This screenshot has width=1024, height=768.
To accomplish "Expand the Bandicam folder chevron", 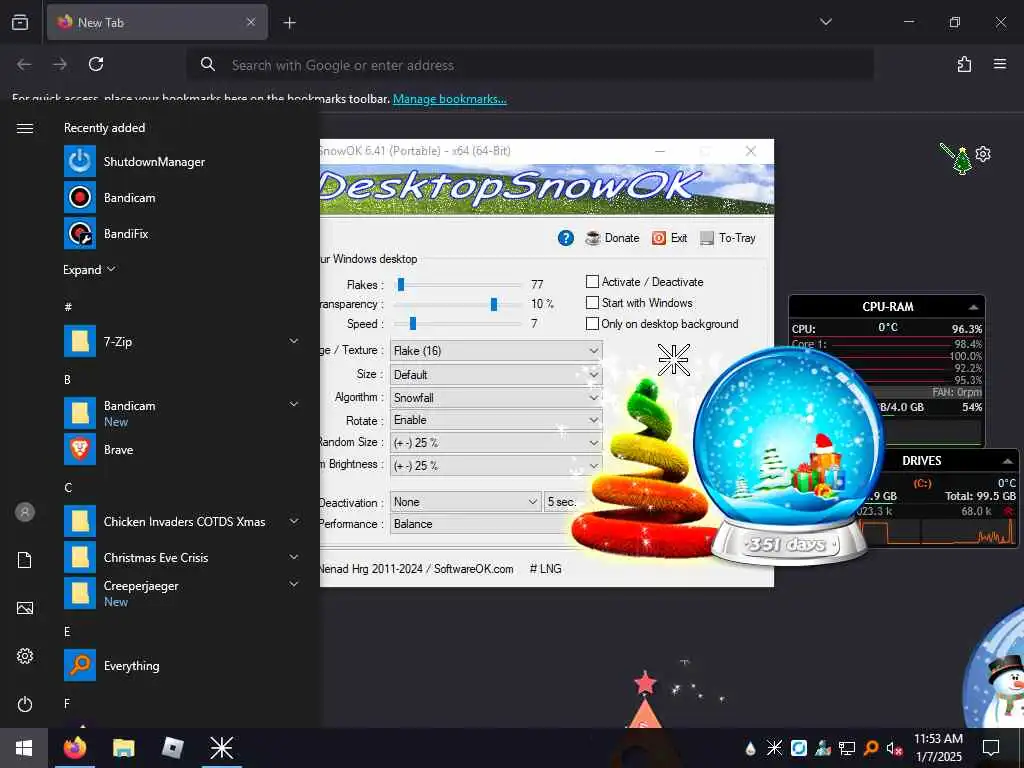I will click(294, 404).
